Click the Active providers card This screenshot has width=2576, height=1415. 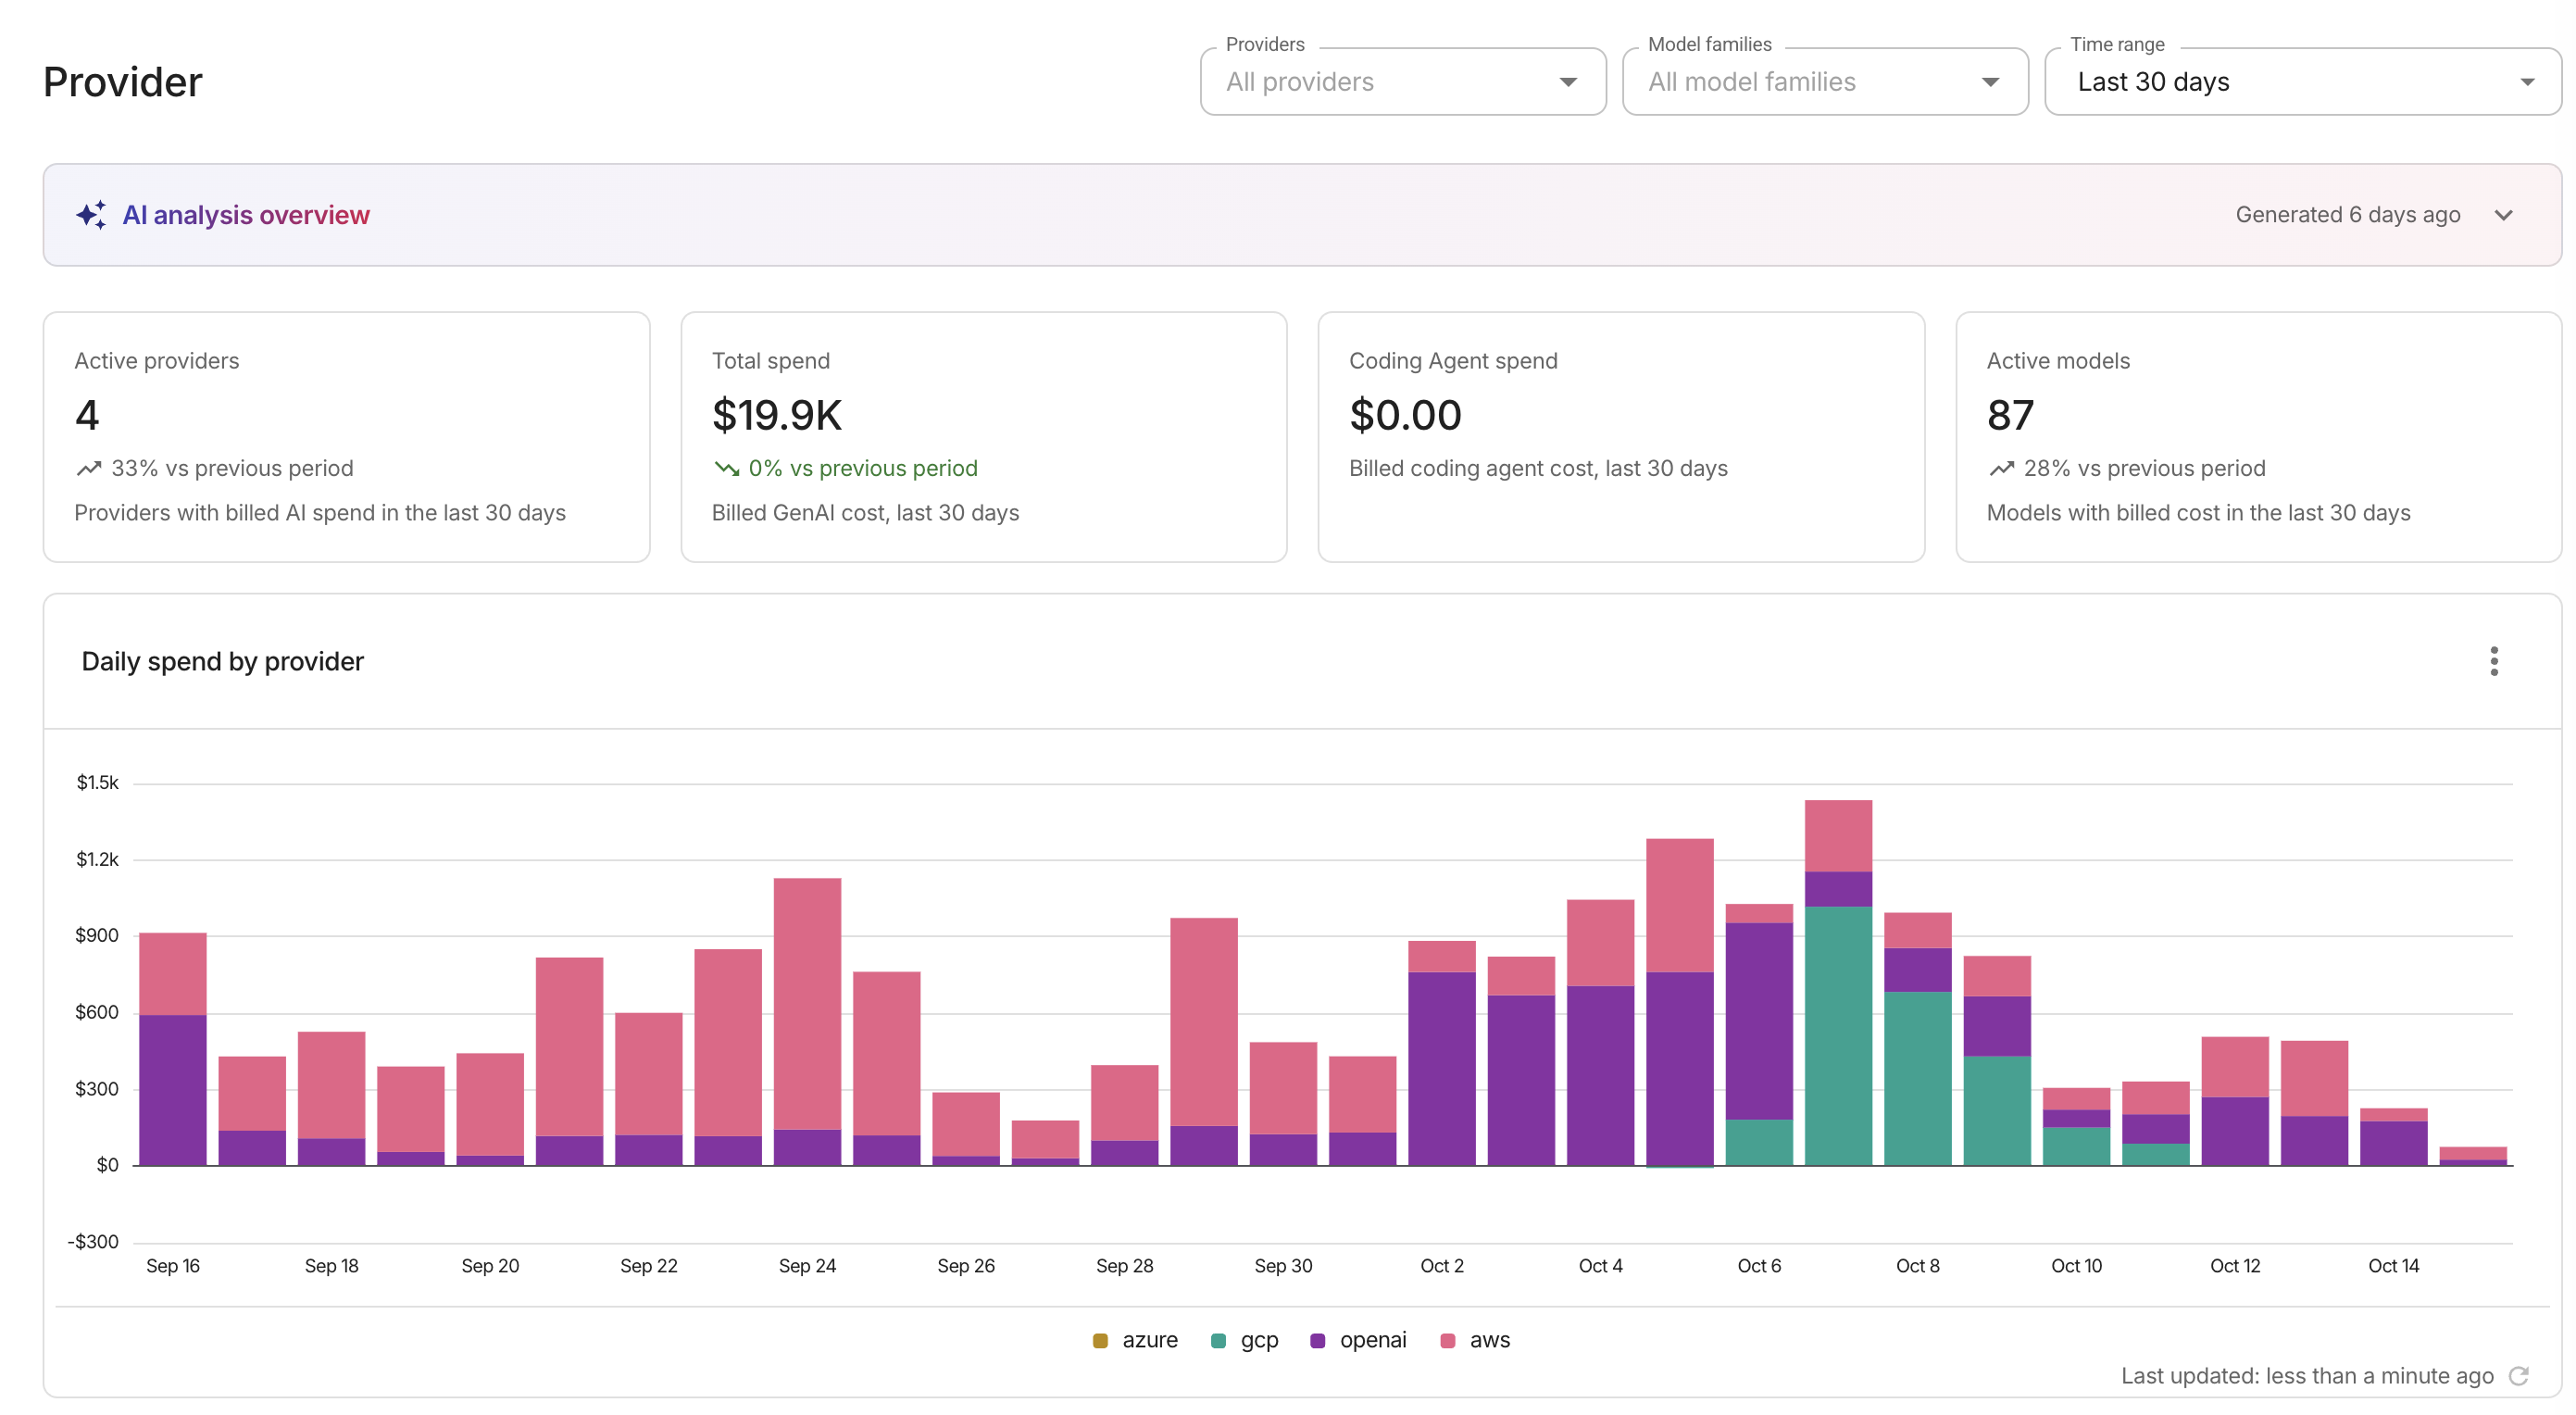[346, 437]
